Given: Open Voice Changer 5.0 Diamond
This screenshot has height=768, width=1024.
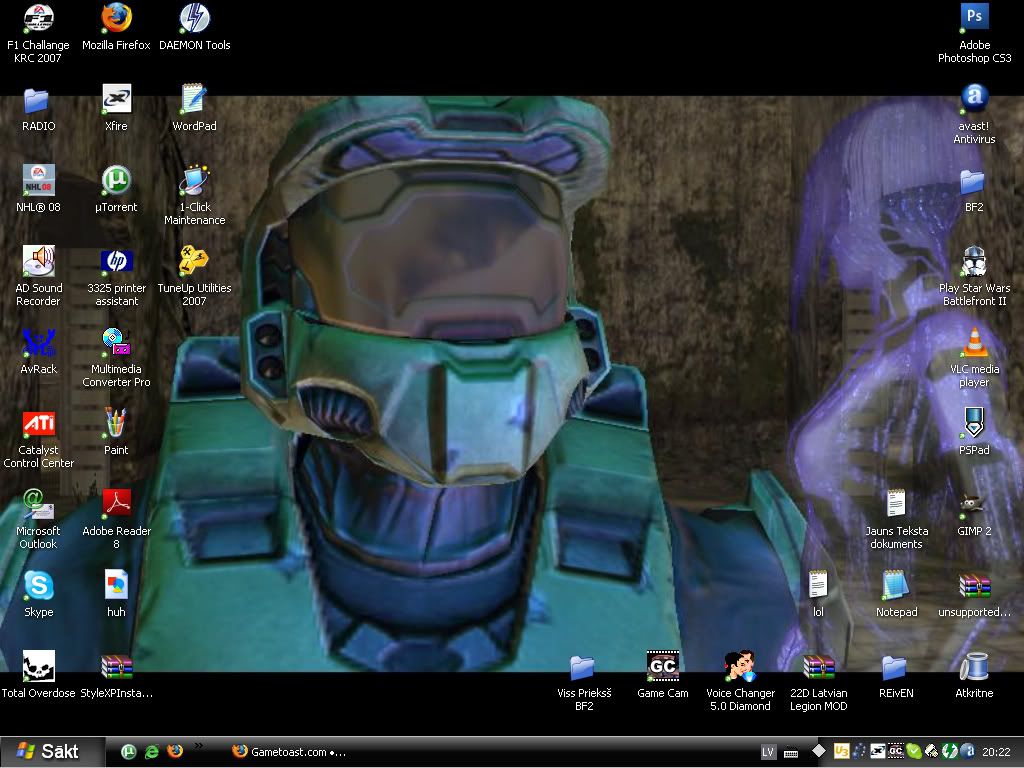Looking at the screenshot, I should coord(740,681).
